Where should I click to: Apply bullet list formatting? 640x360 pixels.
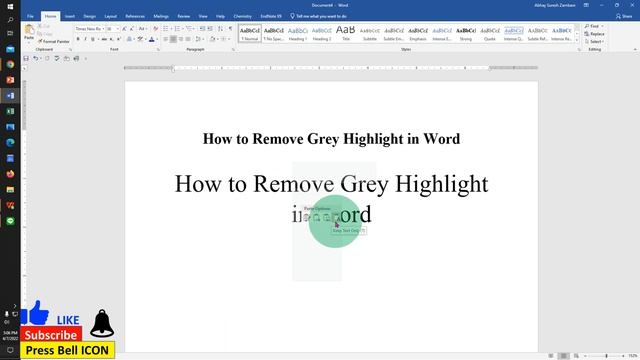[167, 29]
